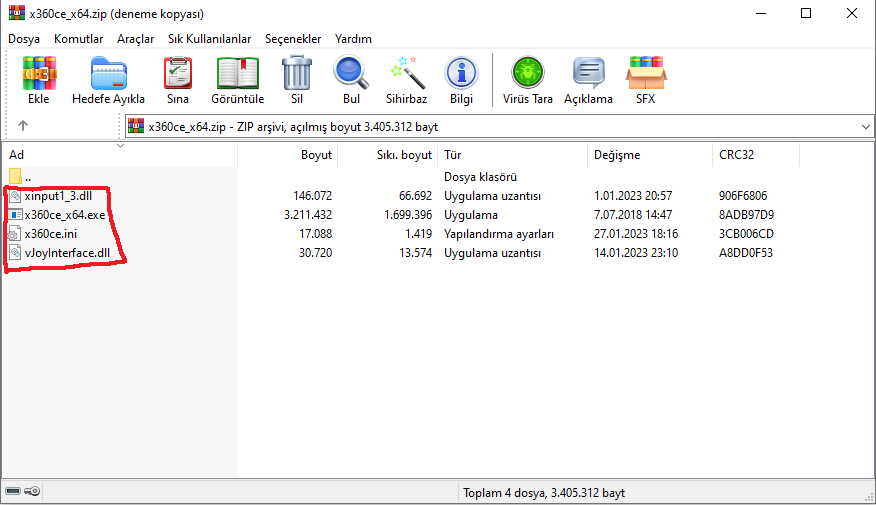Click the status bar total files text
Screen dimensions: 876x505
544,493
